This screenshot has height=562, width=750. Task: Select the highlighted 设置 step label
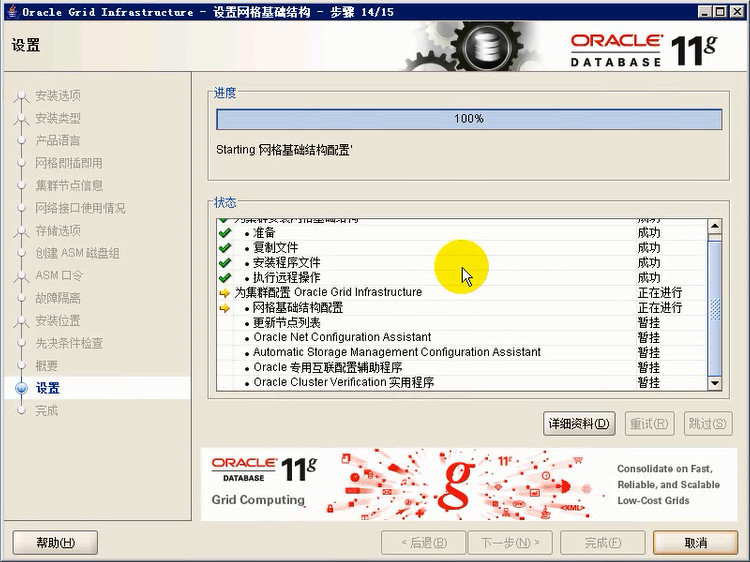click(48, 388)
